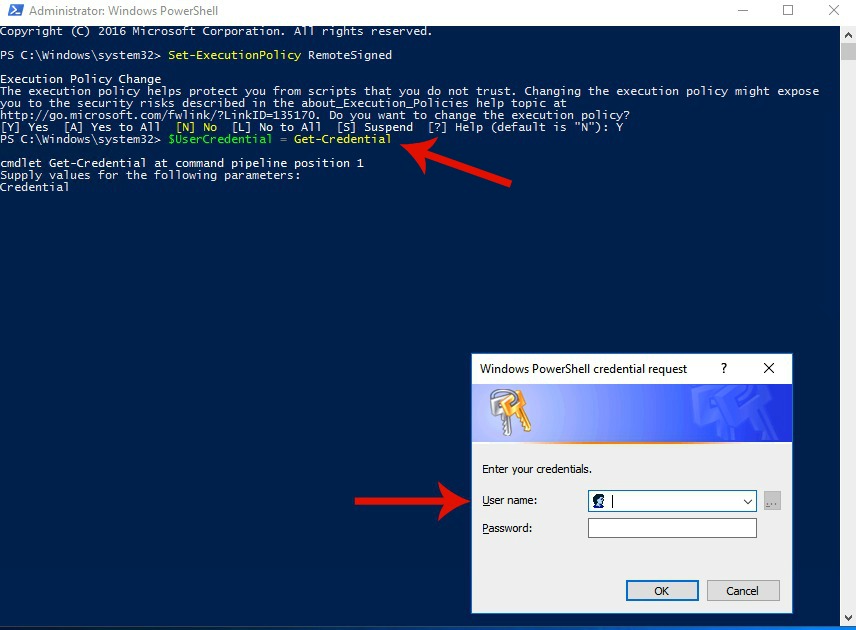Close the Administrator PowerShell window

click(833, 11)
